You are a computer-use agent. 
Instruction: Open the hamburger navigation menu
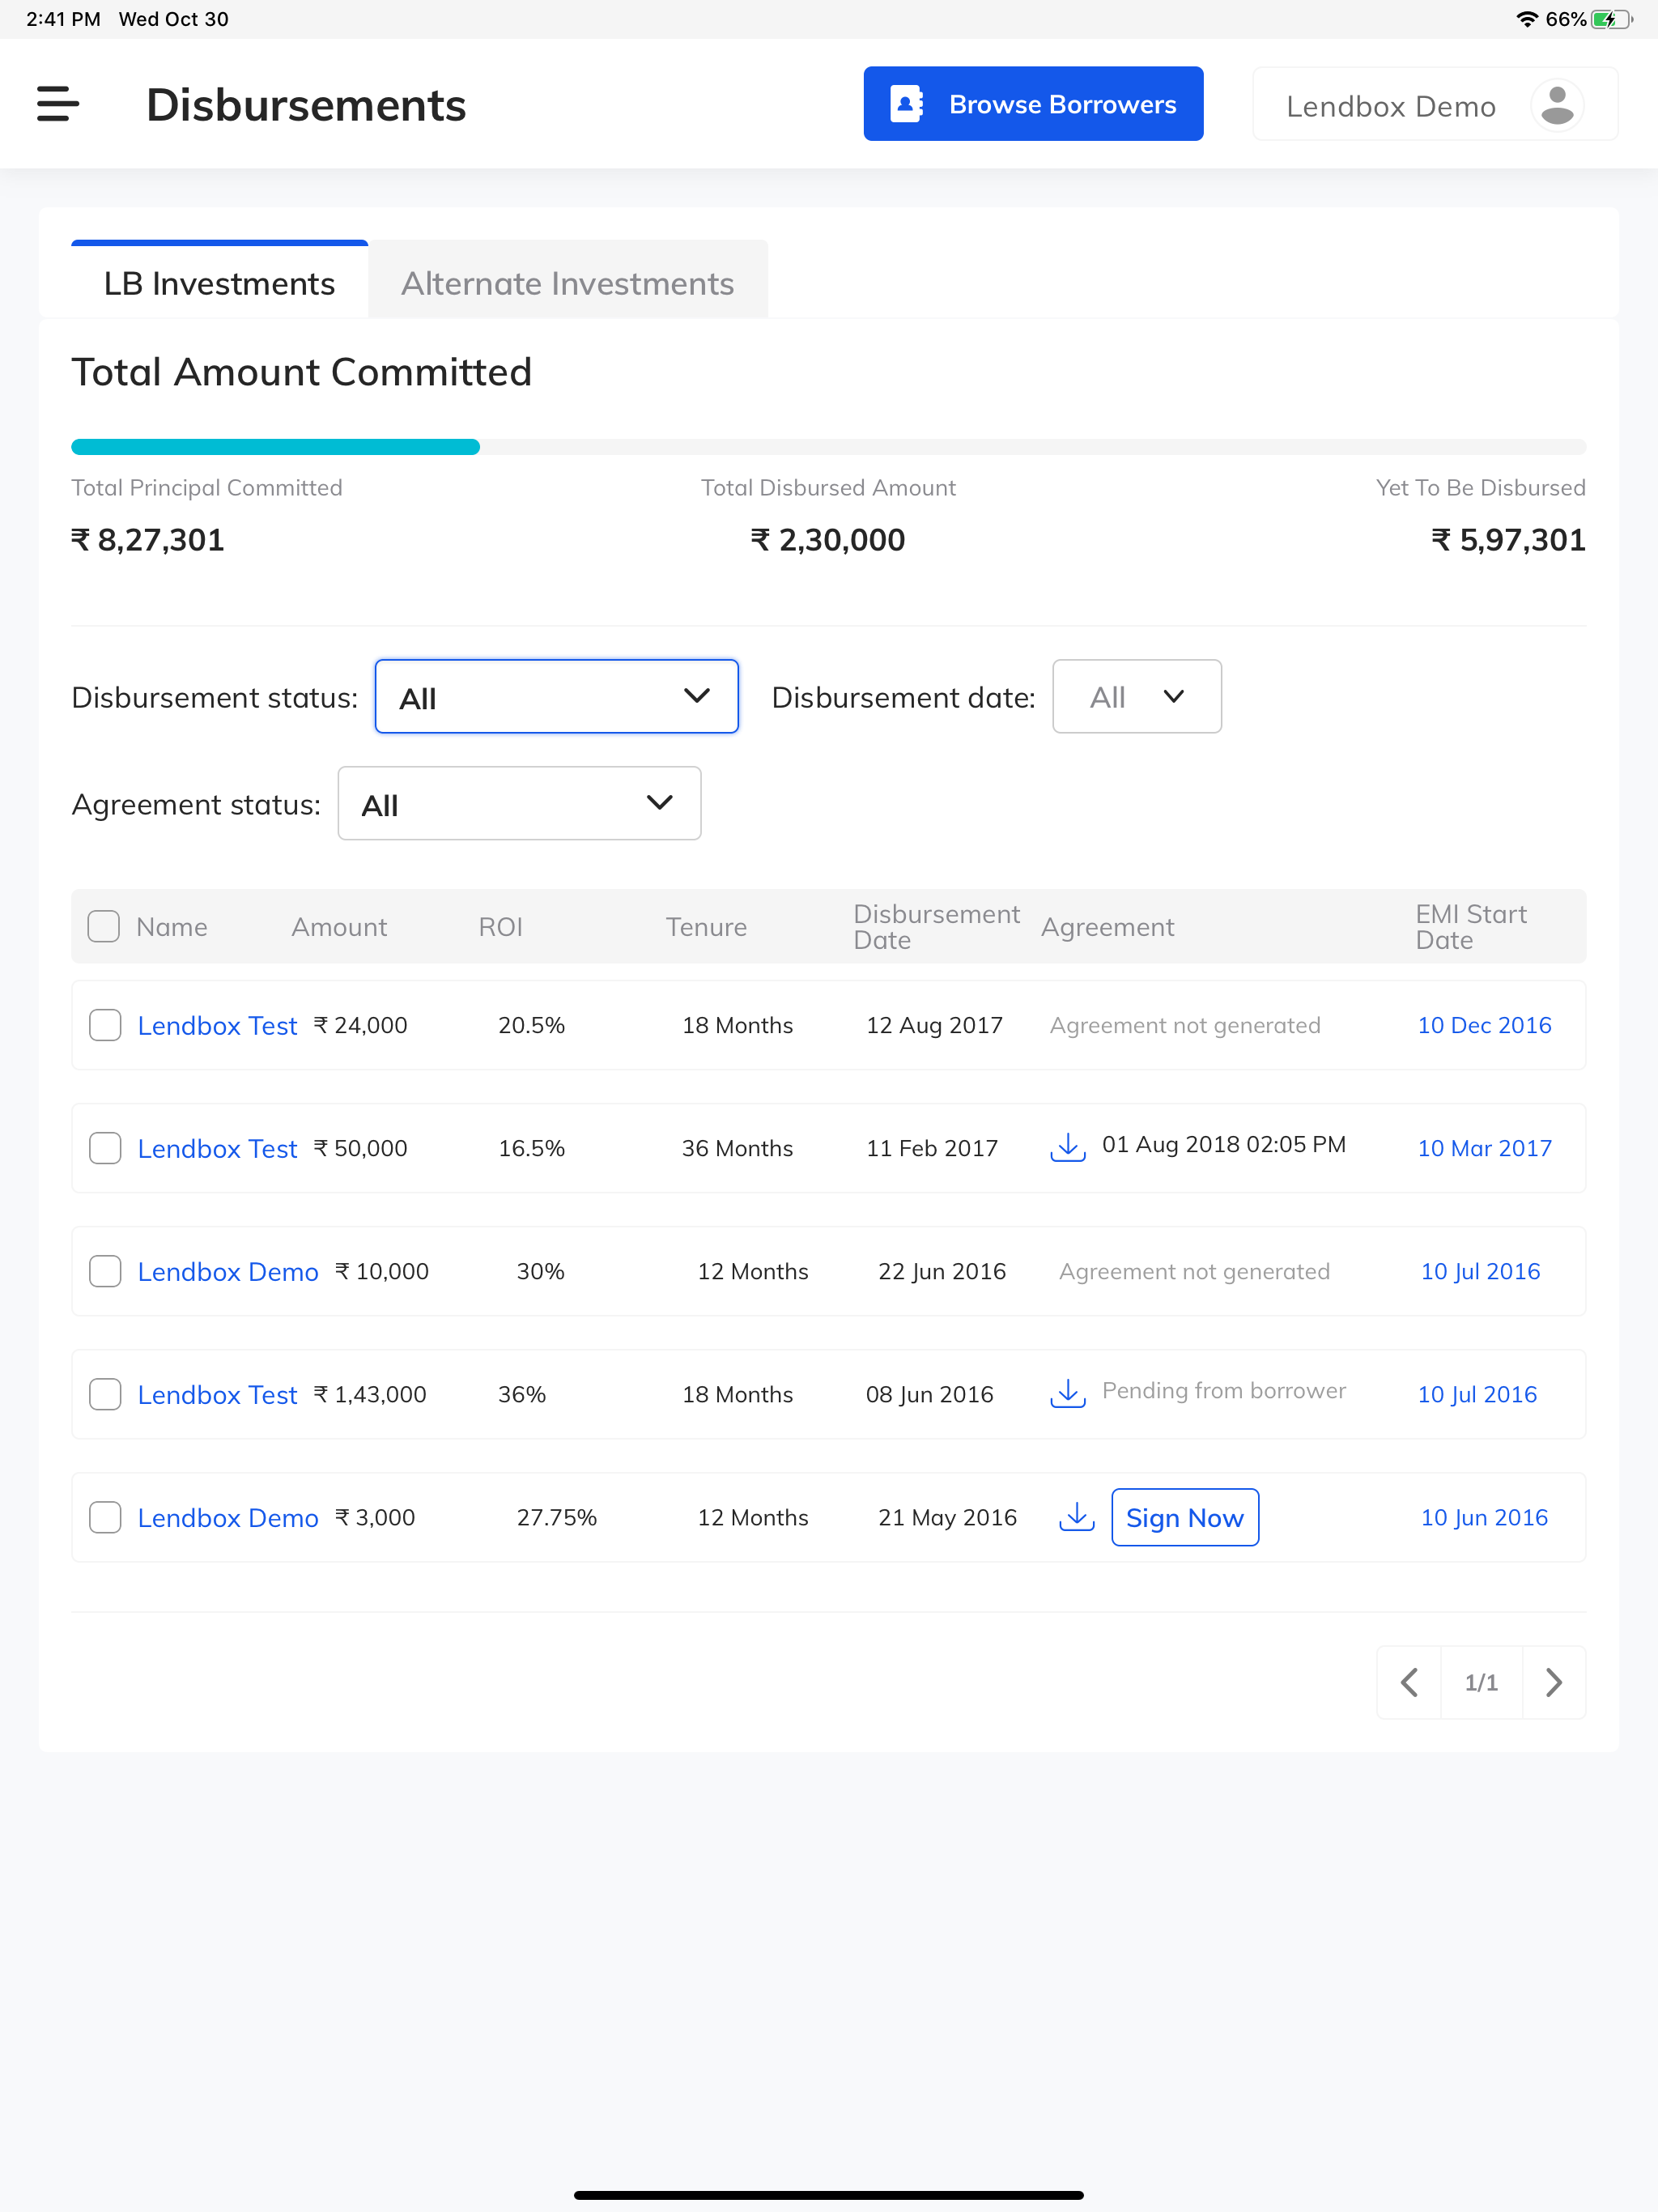point(57,104)
